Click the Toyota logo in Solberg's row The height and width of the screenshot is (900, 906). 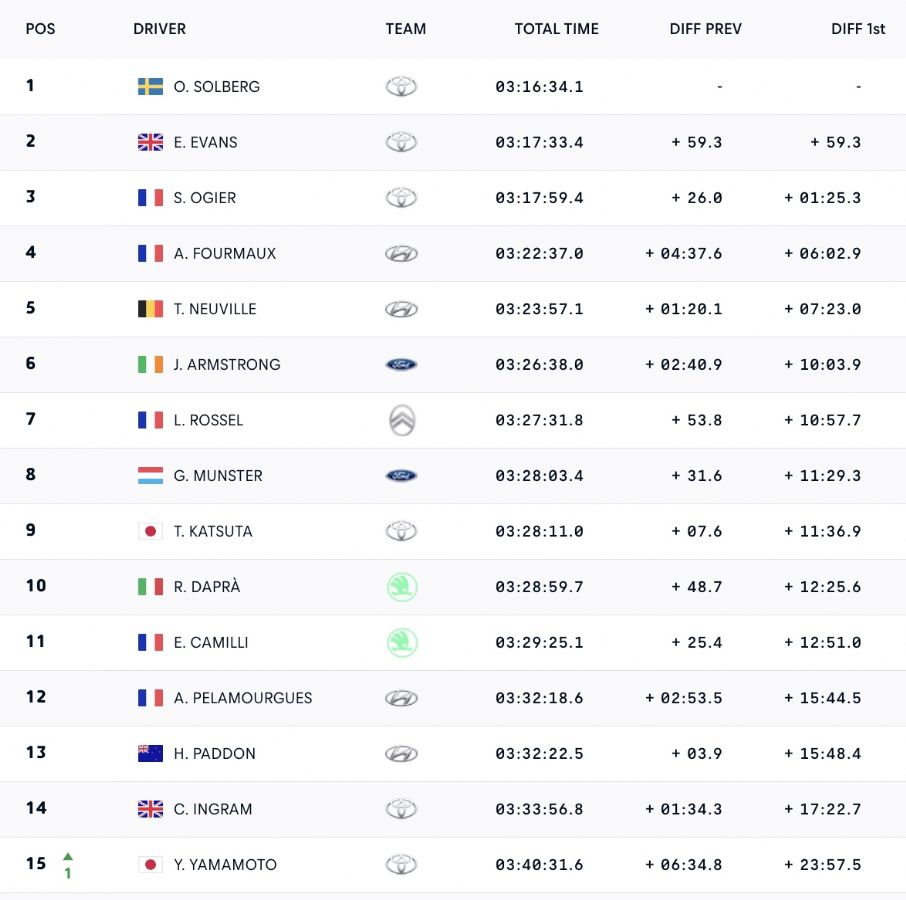[x=401, y=87]
